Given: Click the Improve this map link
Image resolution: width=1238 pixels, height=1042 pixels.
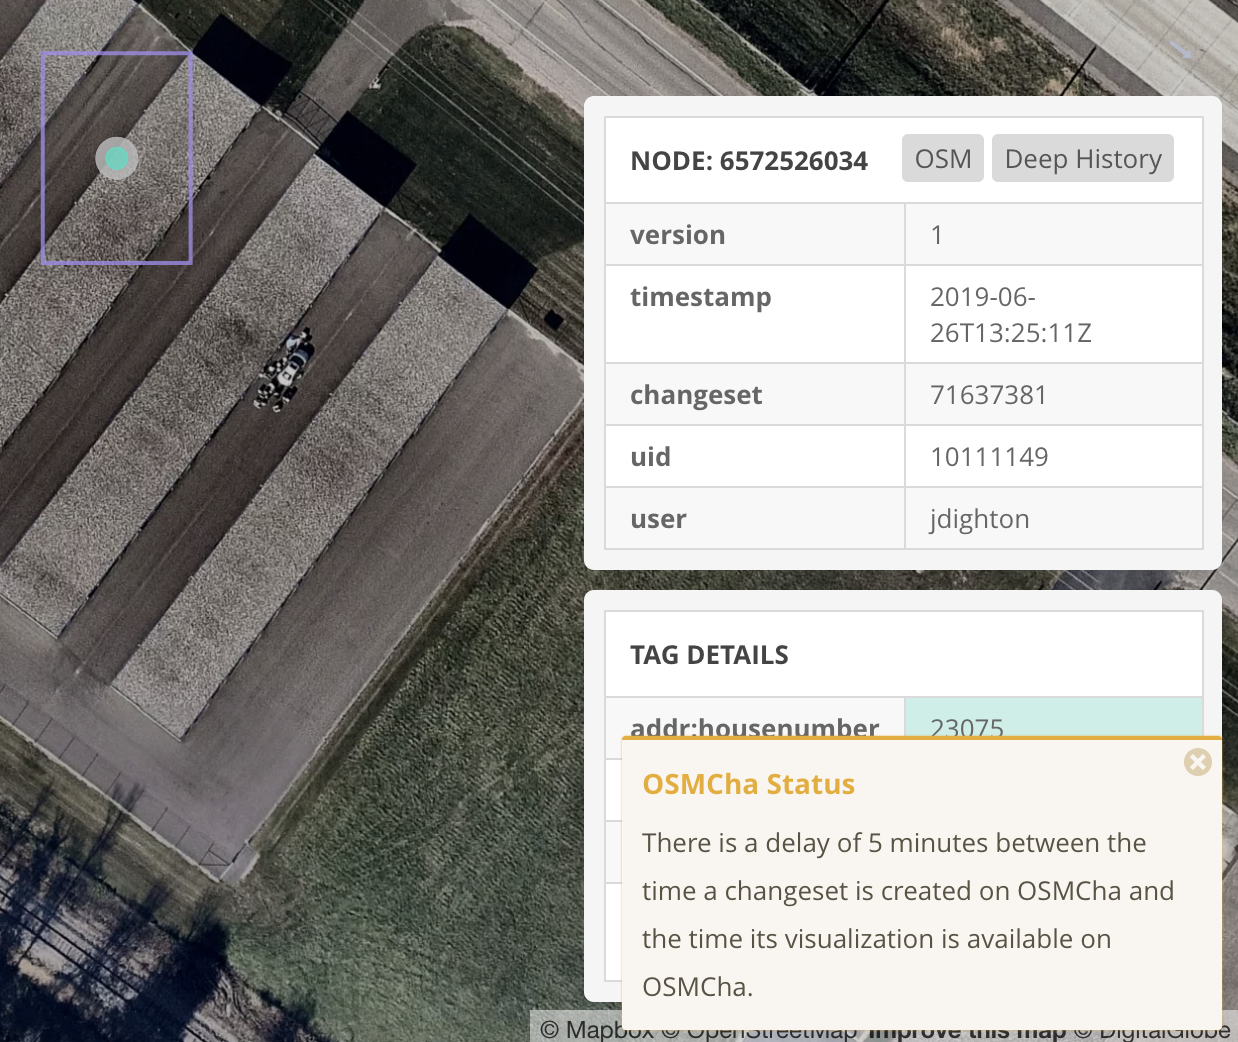Looking at the screenshot, I should pyautogui.click(x=966, y=1028).
